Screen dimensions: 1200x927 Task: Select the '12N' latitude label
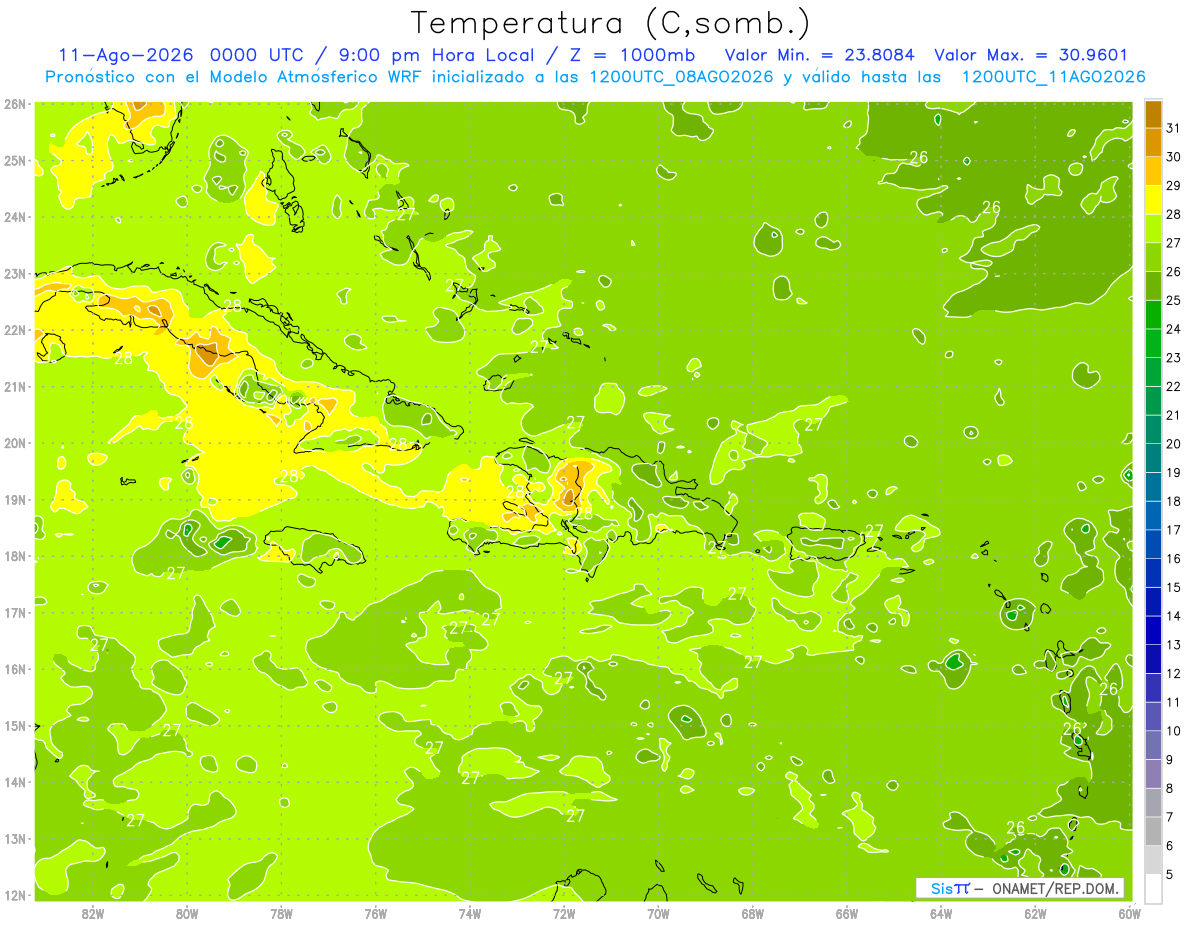point(15,895)
